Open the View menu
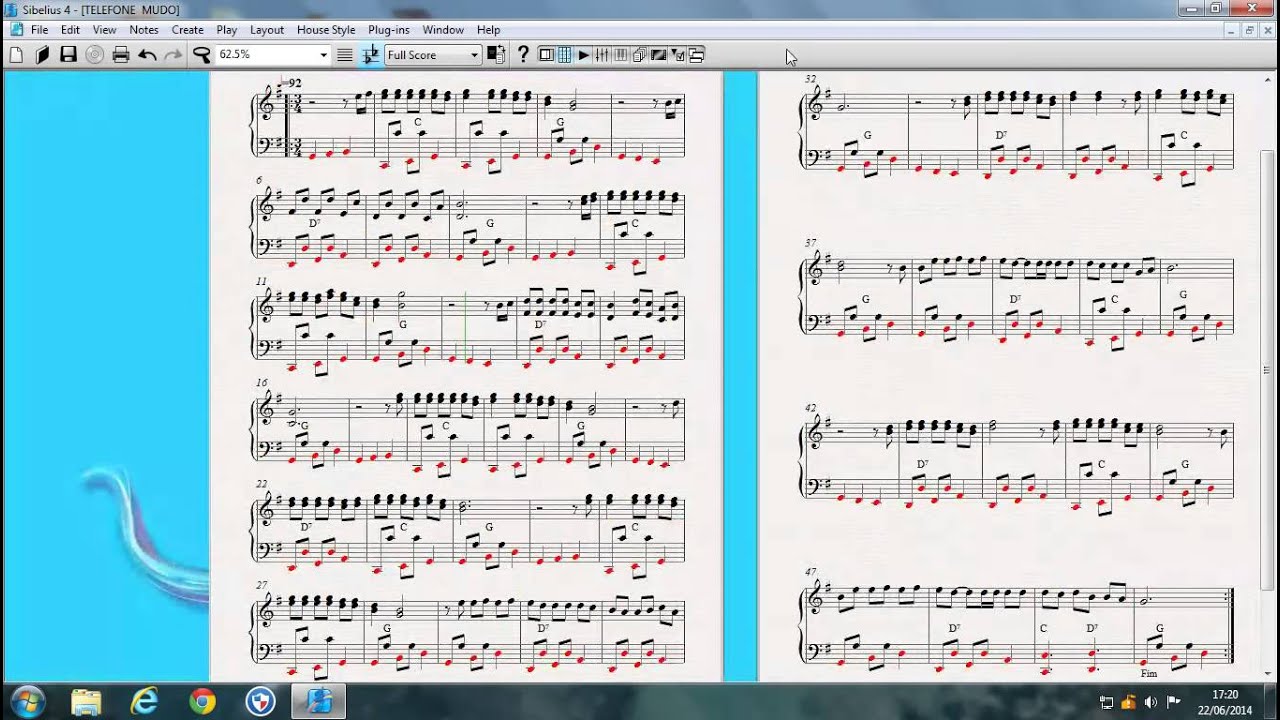 pyautogui.click(x=105, y=30)
